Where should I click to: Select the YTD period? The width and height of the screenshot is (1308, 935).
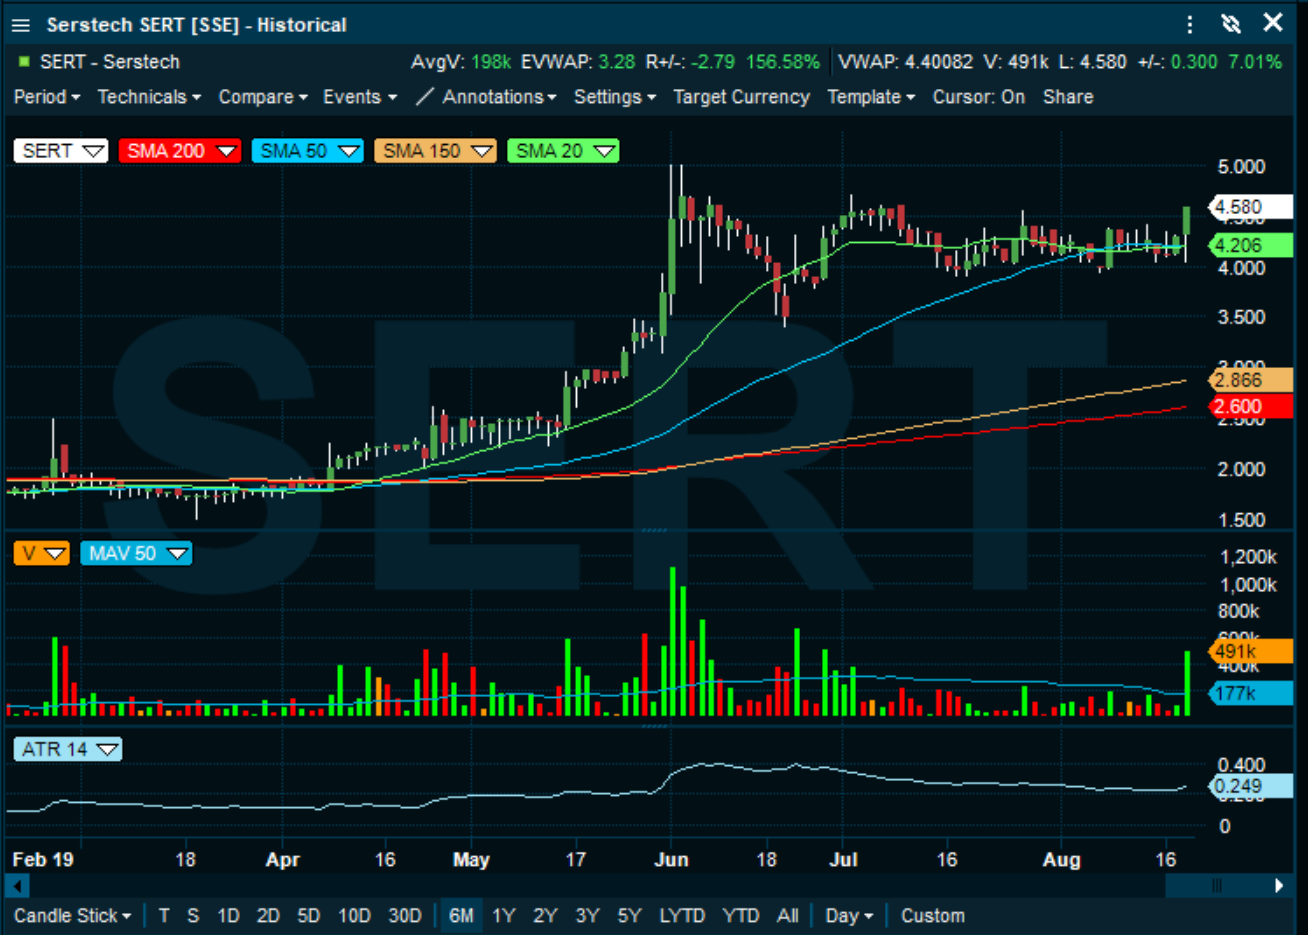pos(741,916)
